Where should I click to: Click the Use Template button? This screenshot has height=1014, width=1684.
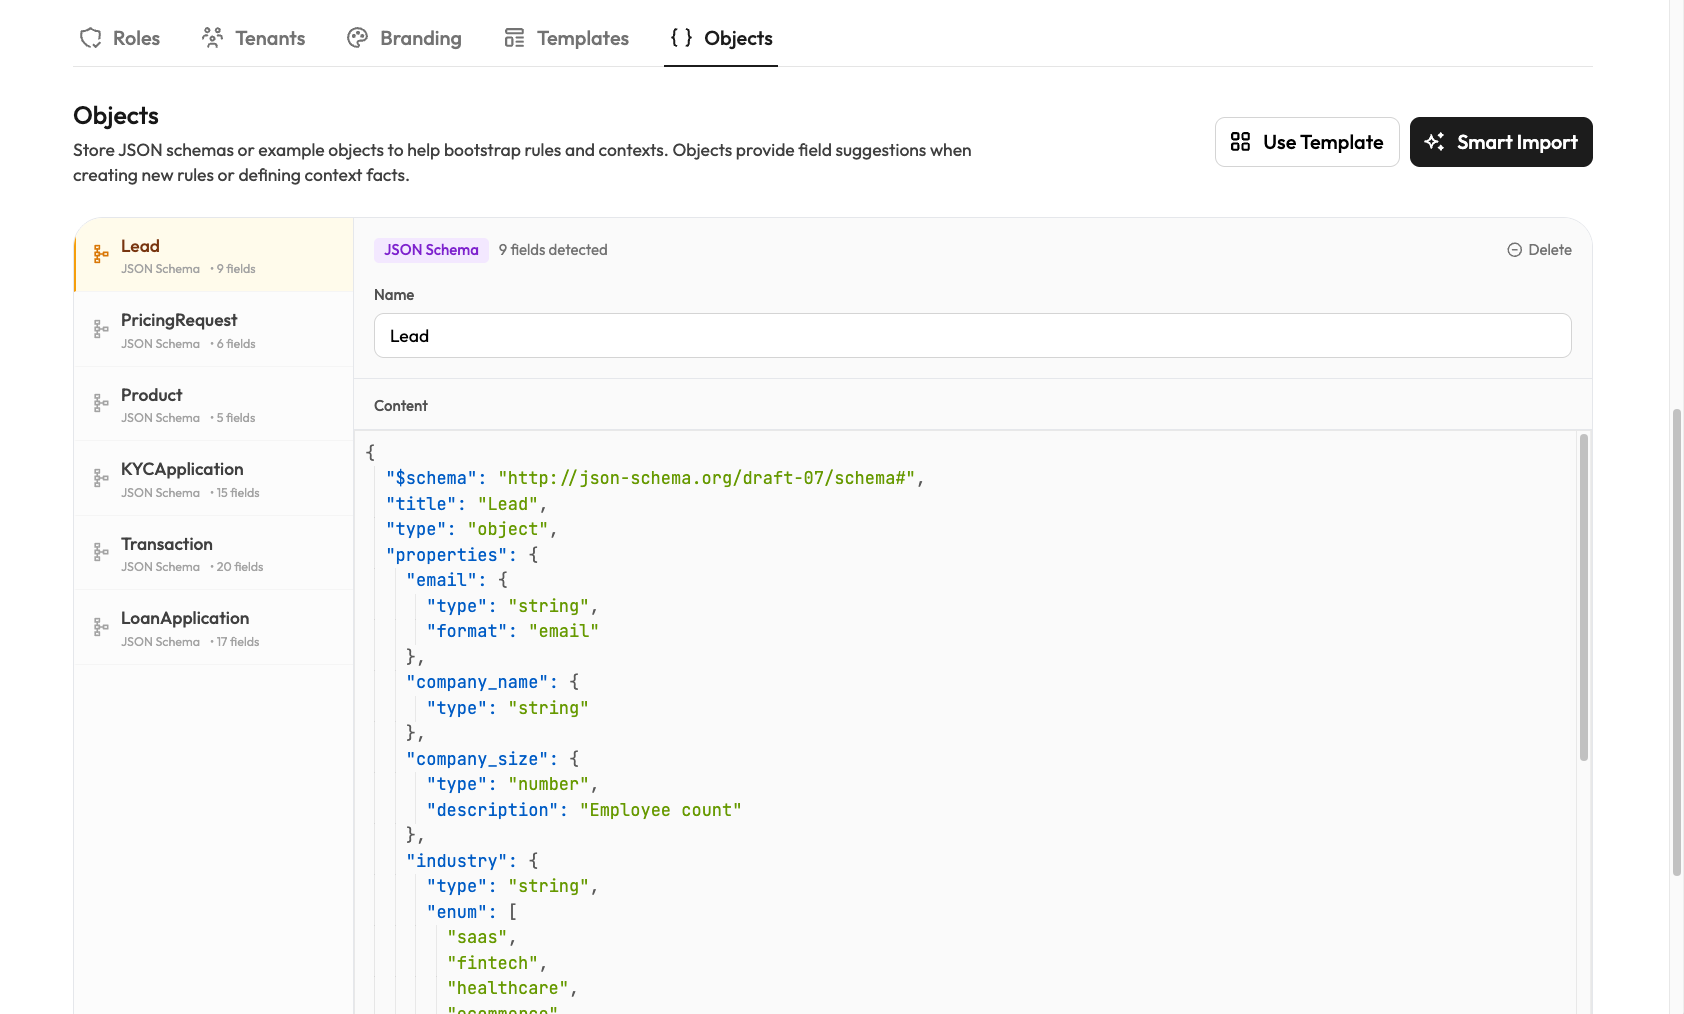(x=1307, y=142)
